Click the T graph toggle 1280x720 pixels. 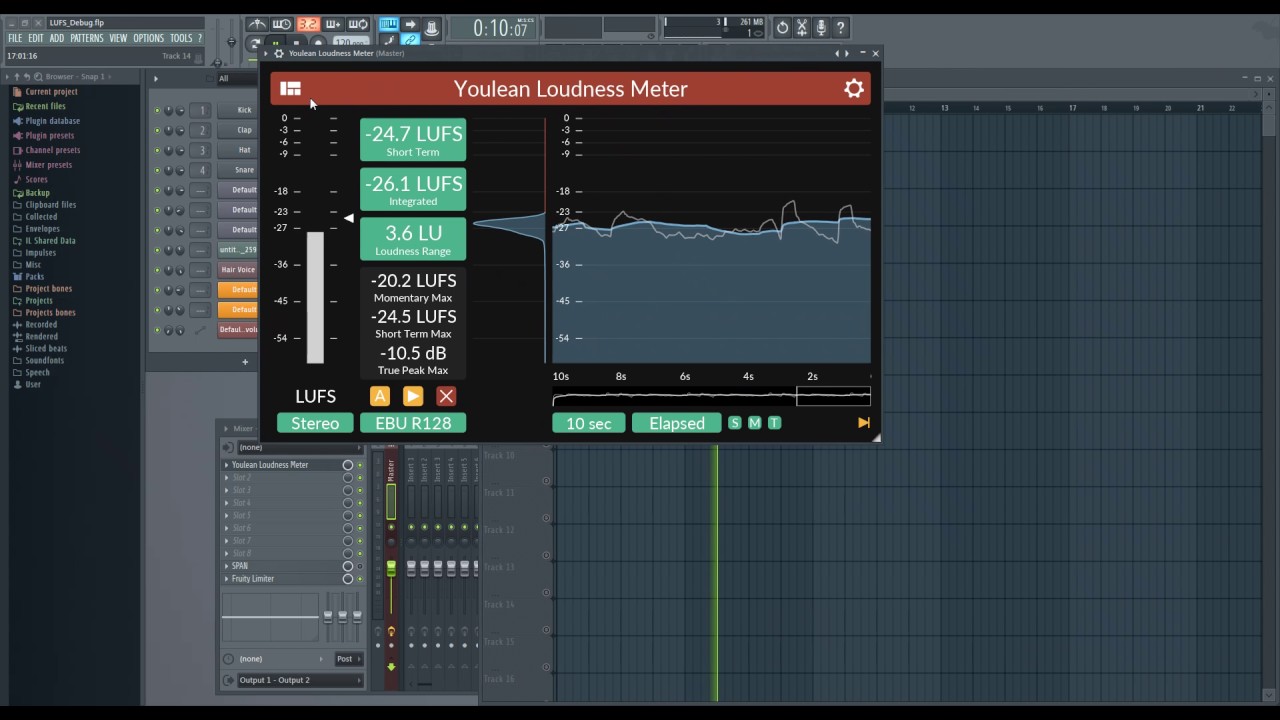[x=774, y=423]
